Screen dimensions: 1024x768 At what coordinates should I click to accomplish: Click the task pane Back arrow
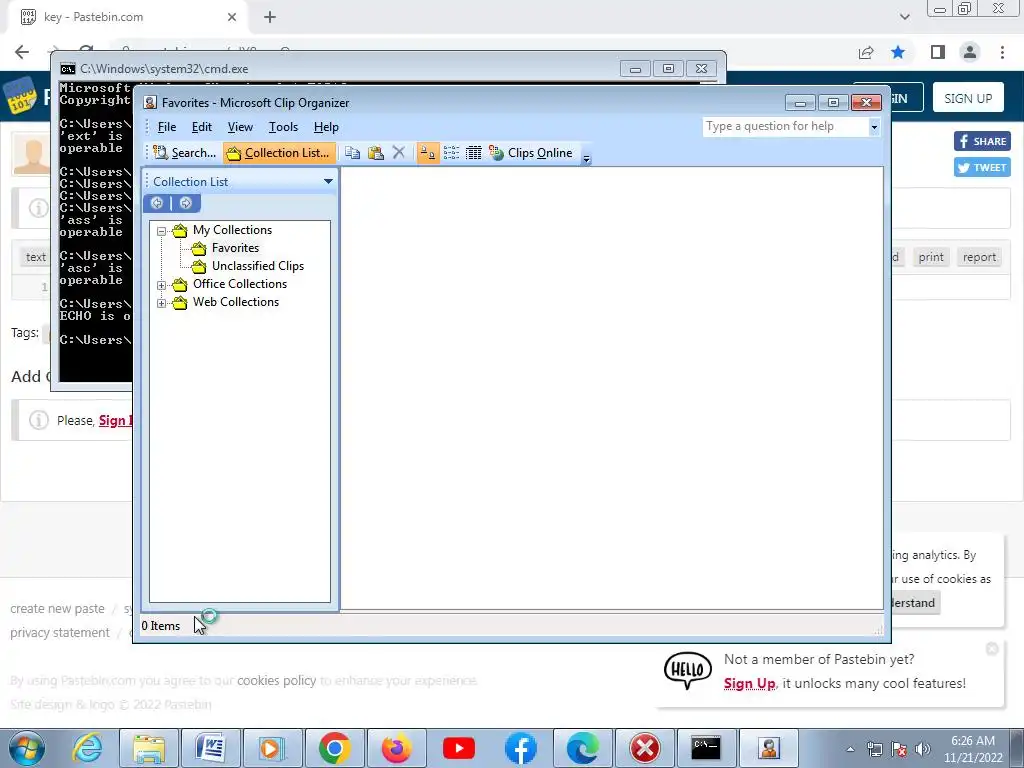point(157,203)
